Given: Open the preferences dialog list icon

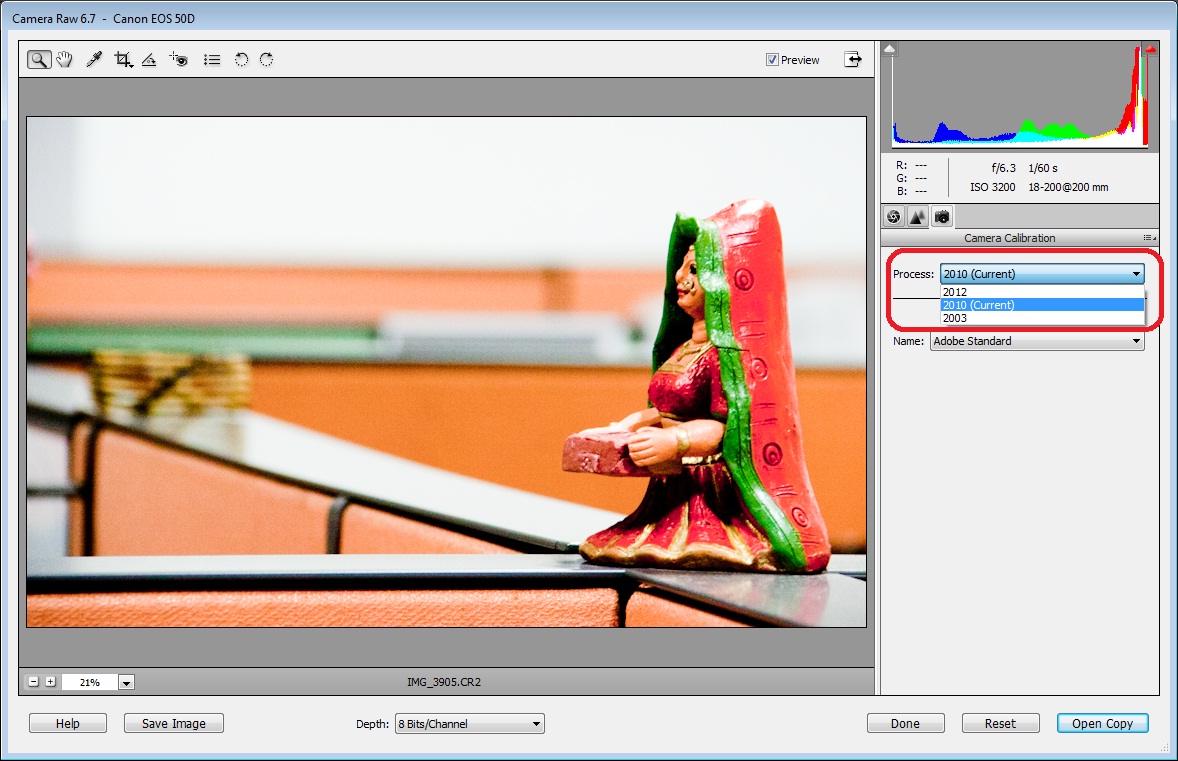Looking at the screenshot, I should point(212,59).
